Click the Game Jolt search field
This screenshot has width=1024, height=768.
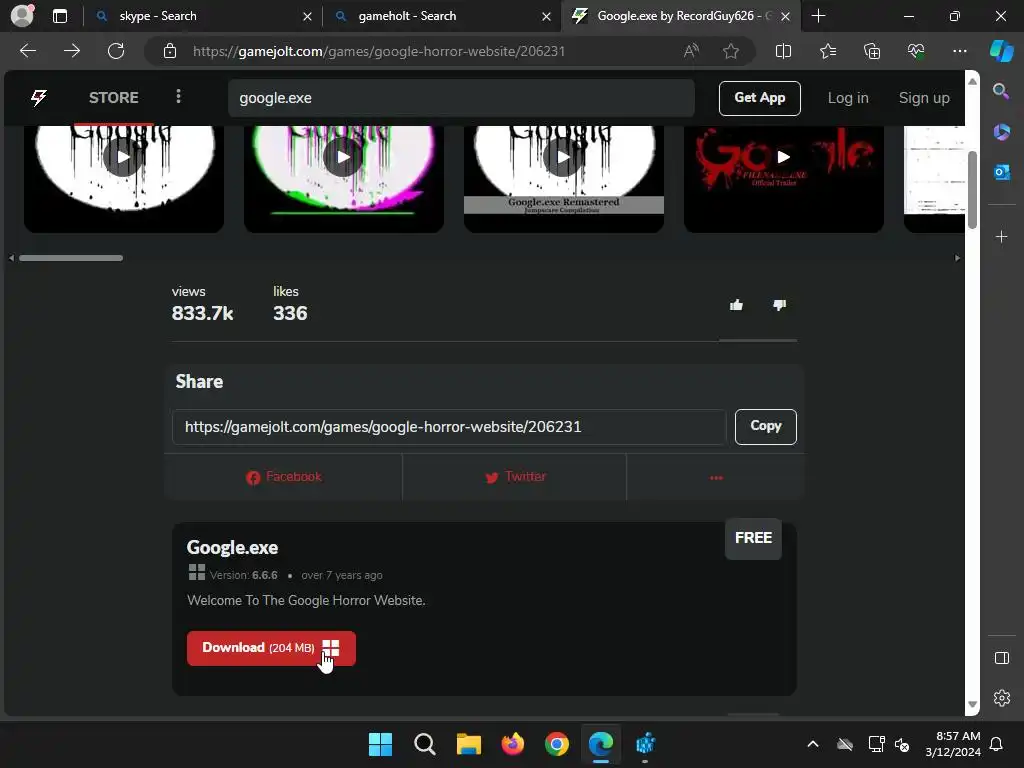pos(461,98)
